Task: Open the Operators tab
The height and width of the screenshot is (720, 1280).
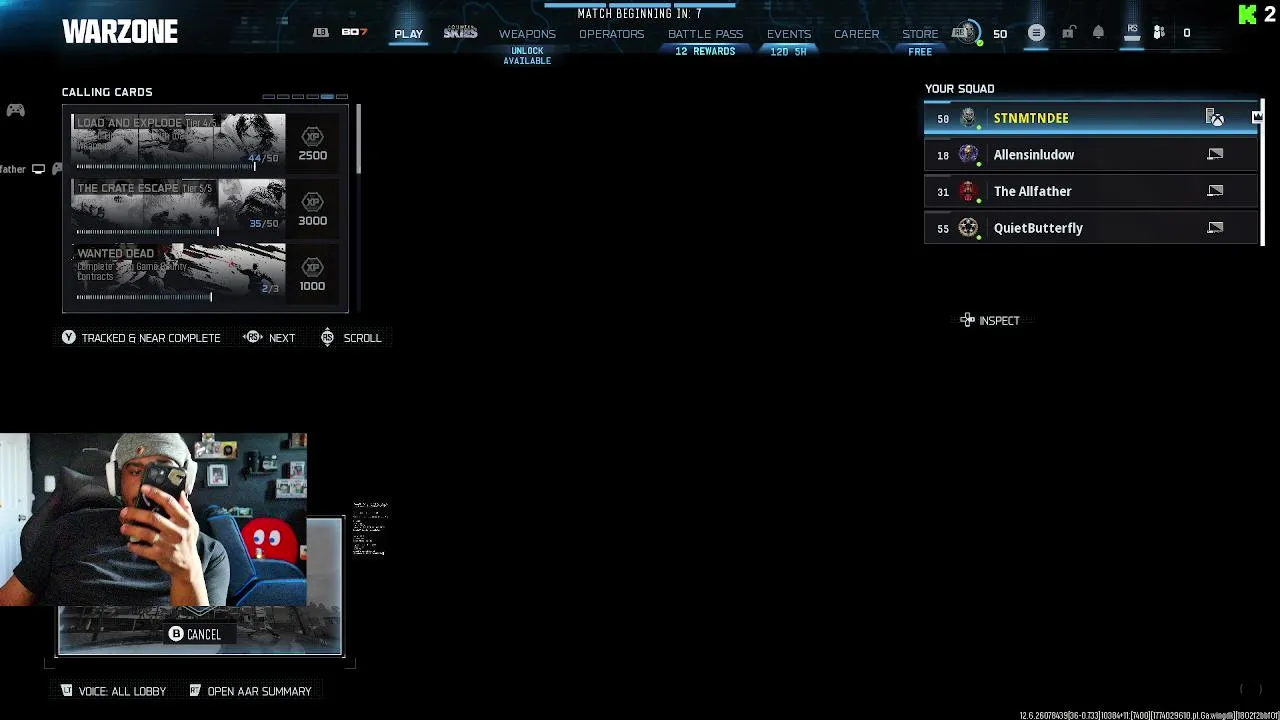Action: click(x=611, y=34)
